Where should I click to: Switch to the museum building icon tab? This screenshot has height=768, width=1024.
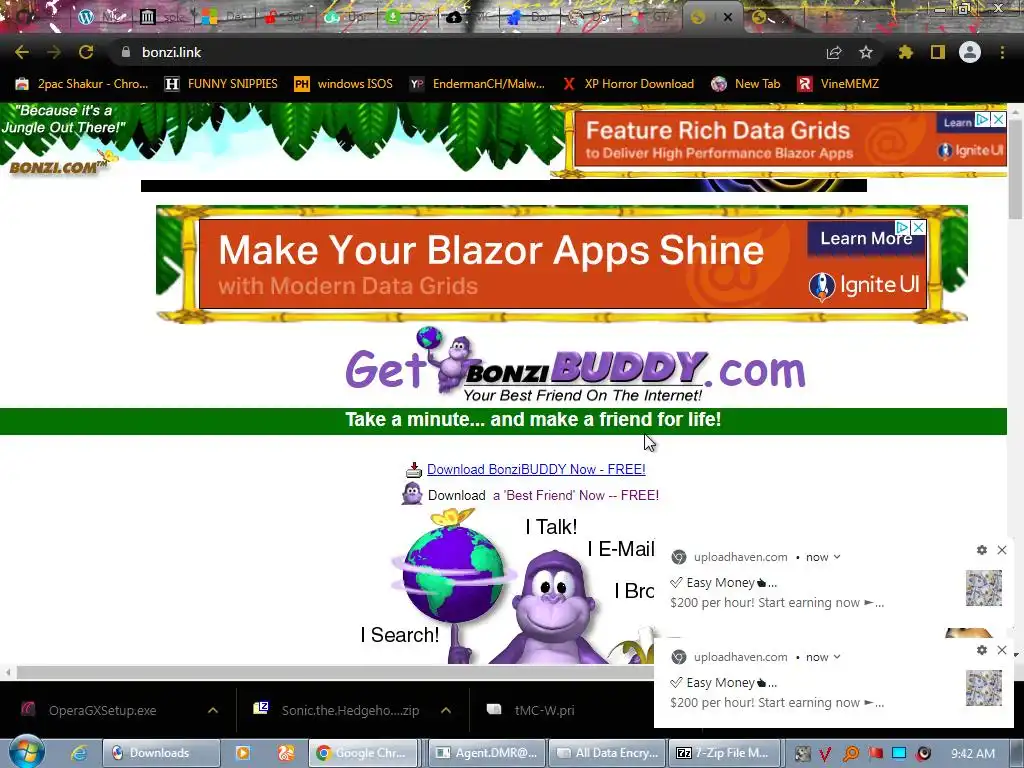[161, 17]
